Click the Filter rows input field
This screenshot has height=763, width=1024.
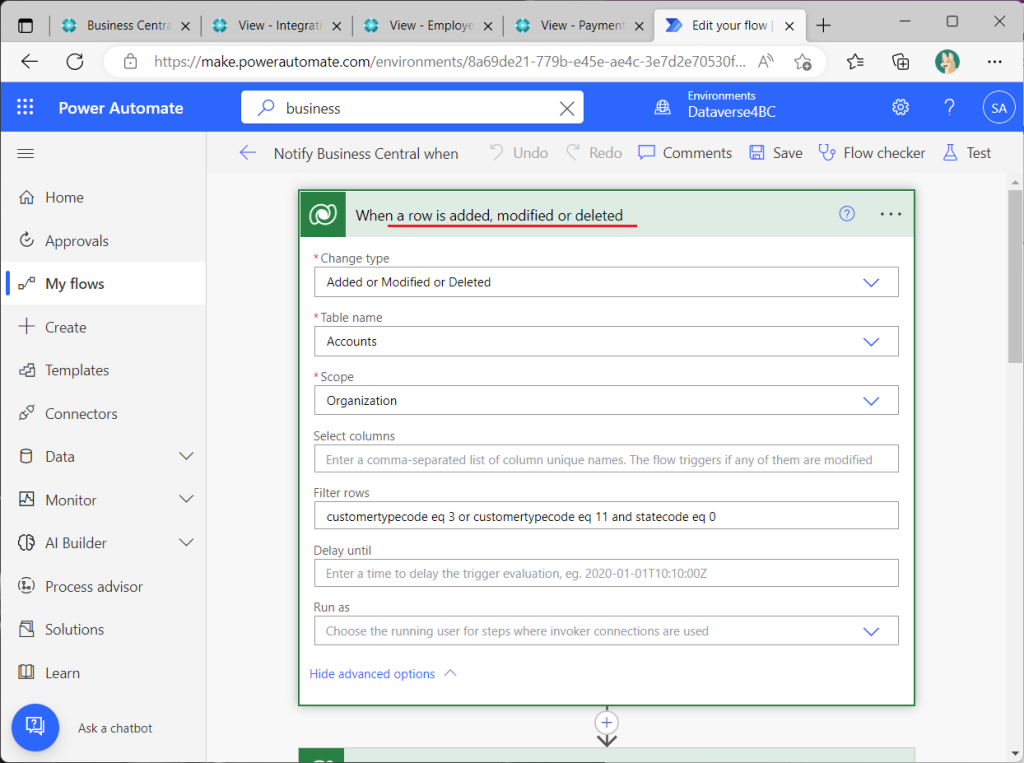point(606,516)
